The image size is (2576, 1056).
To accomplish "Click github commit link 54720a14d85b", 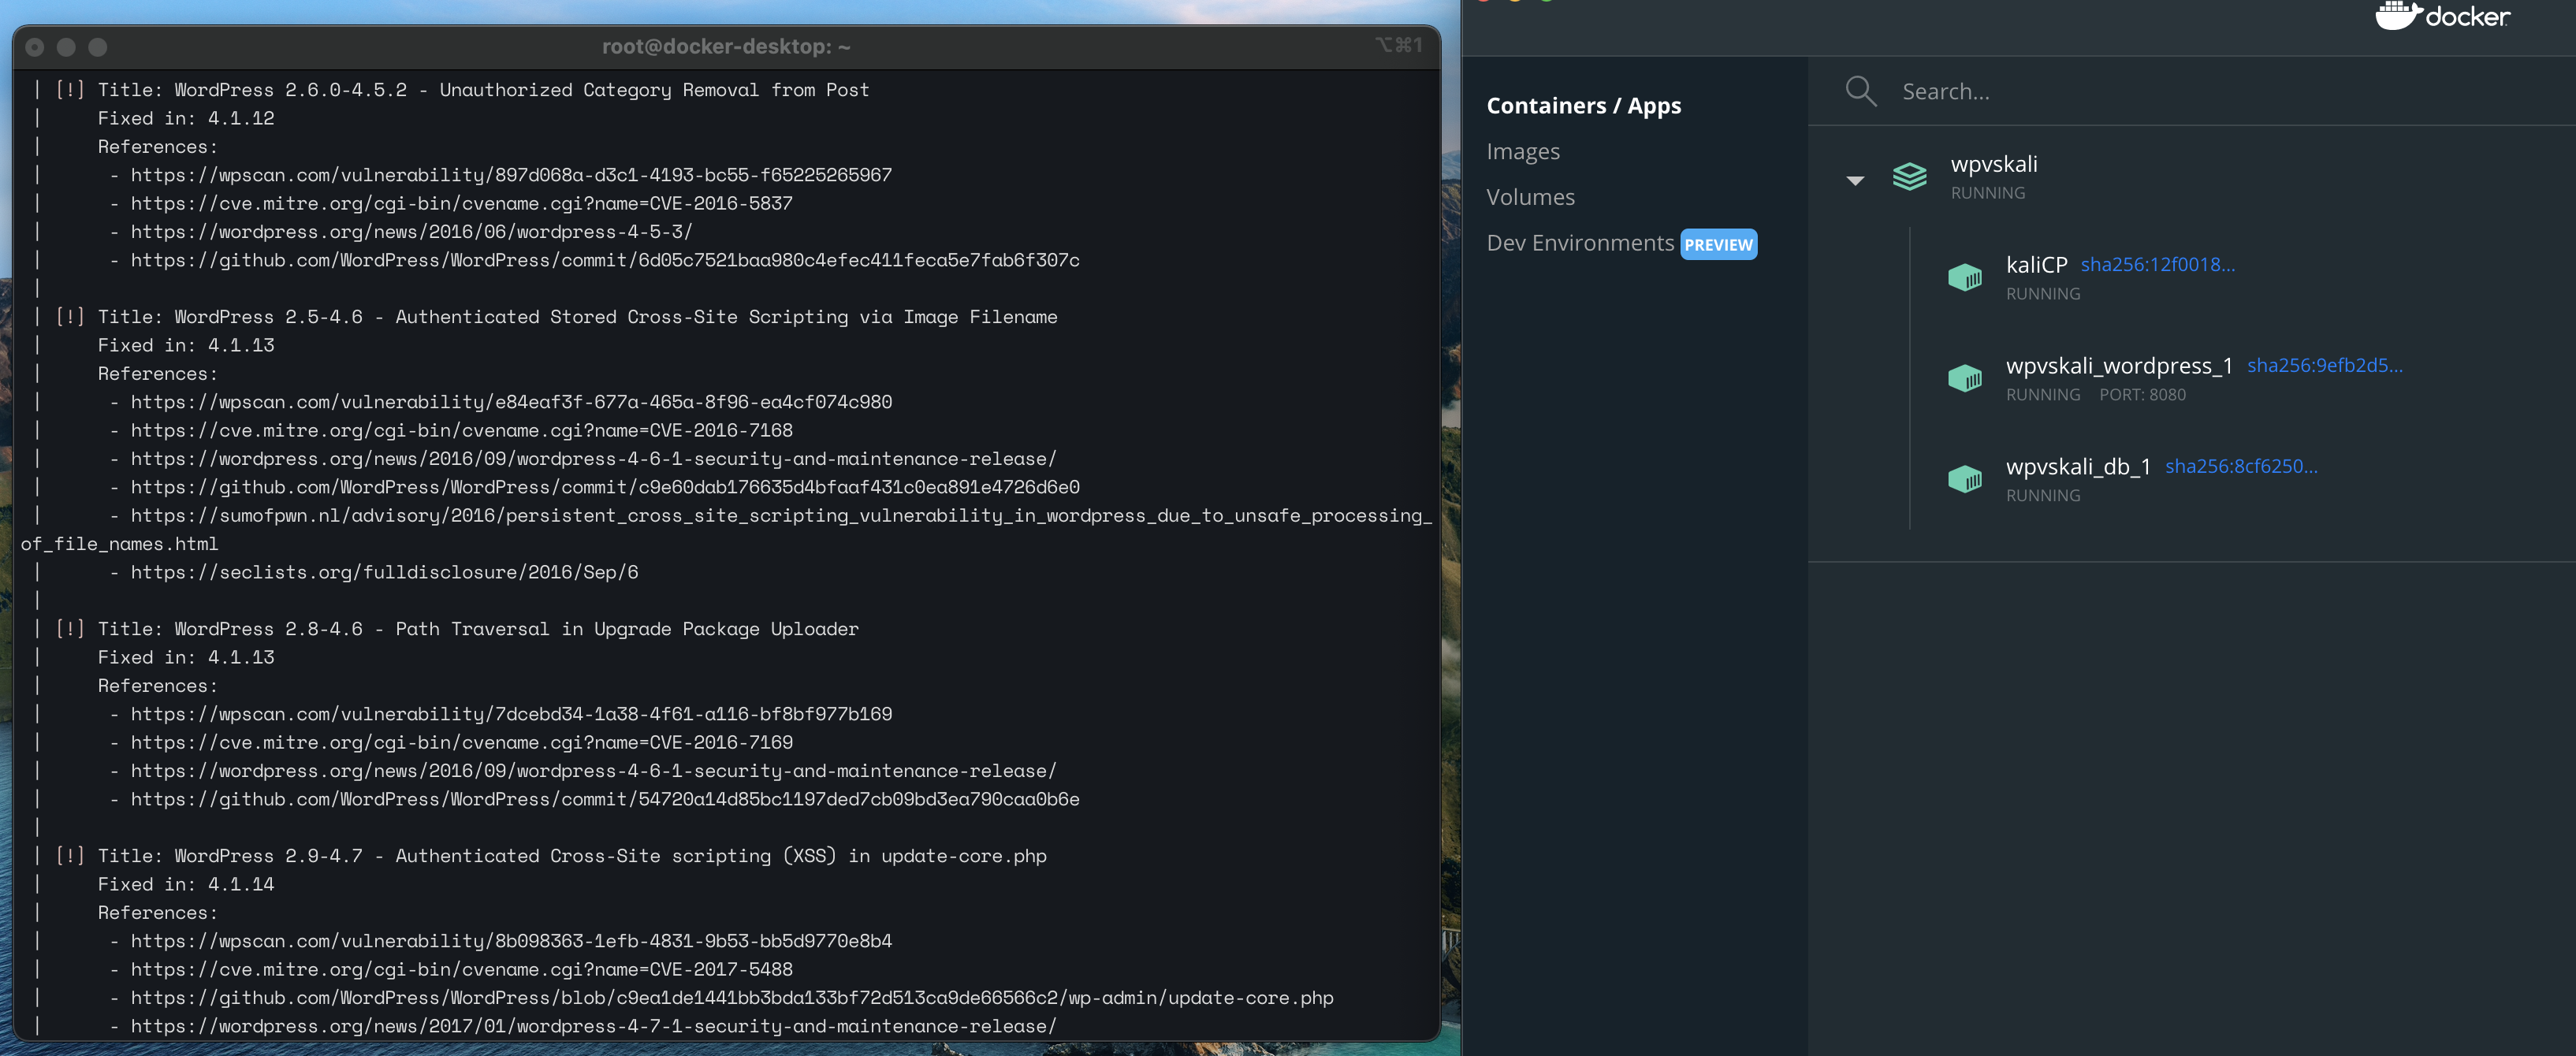I will click(605, 799).
